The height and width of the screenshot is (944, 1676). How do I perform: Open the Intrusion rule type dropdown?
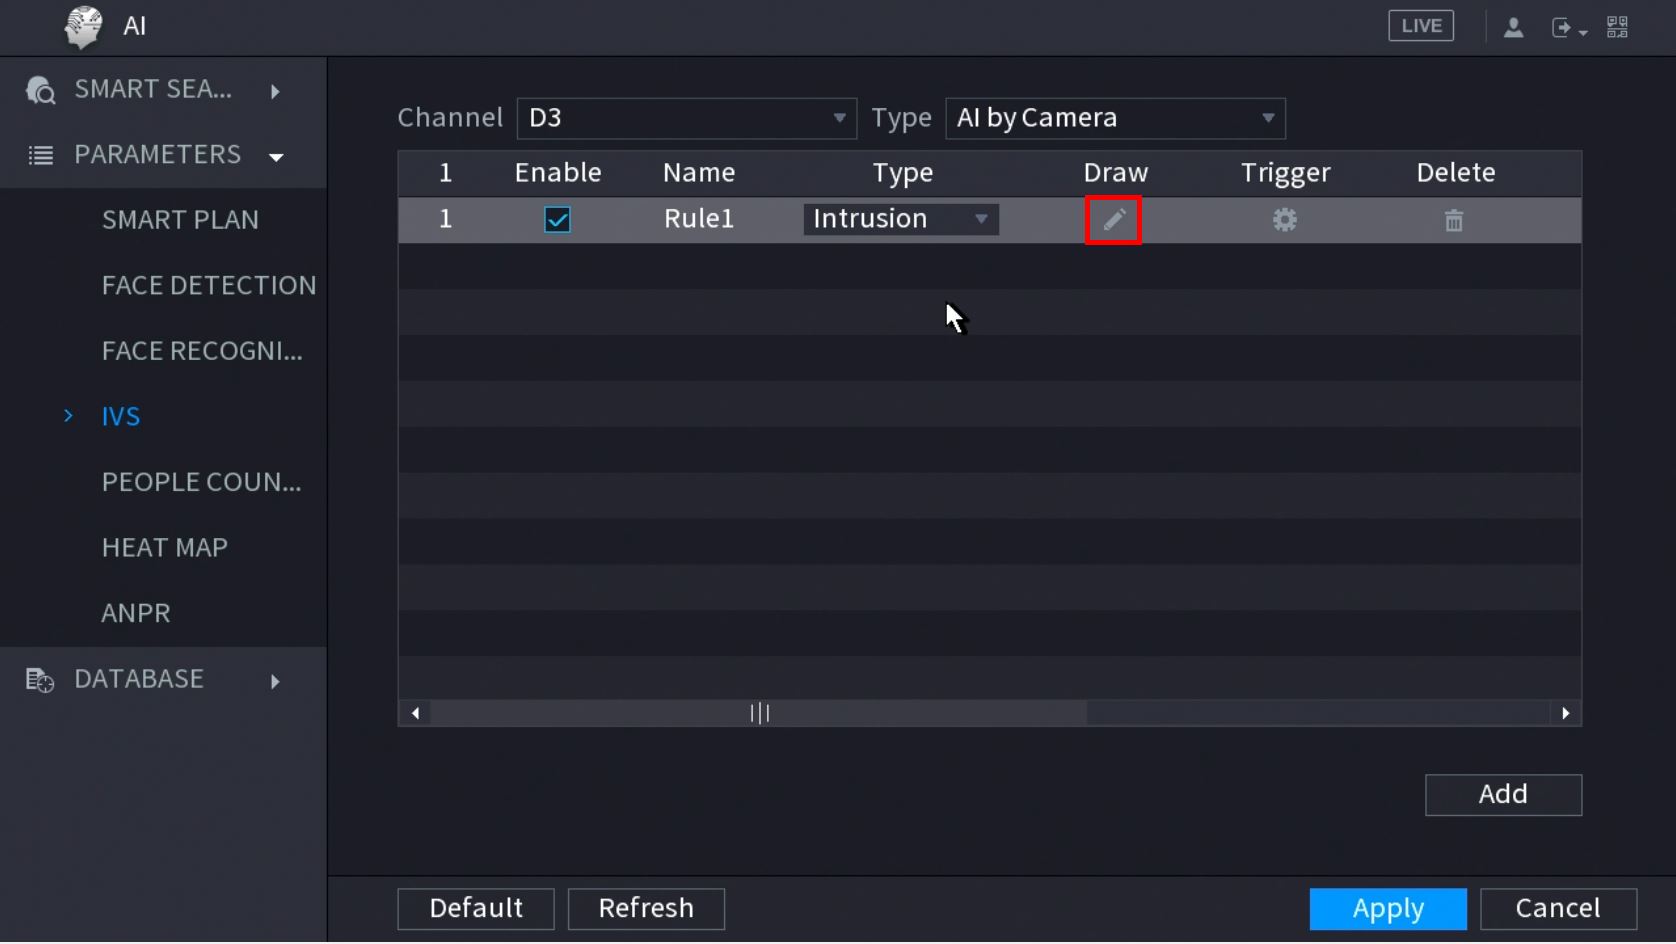point(900,219)
